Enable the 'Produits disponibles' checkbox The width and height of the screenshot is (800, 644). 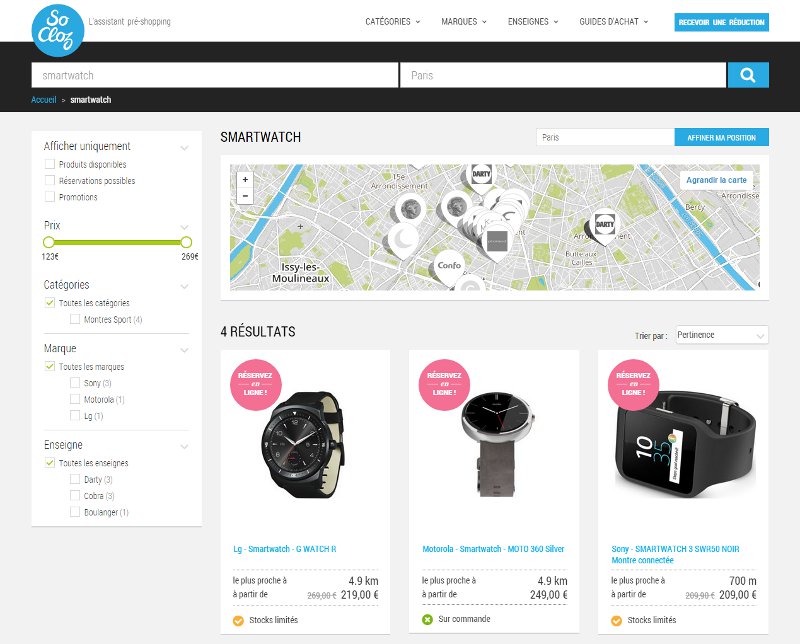coord(50,164)
